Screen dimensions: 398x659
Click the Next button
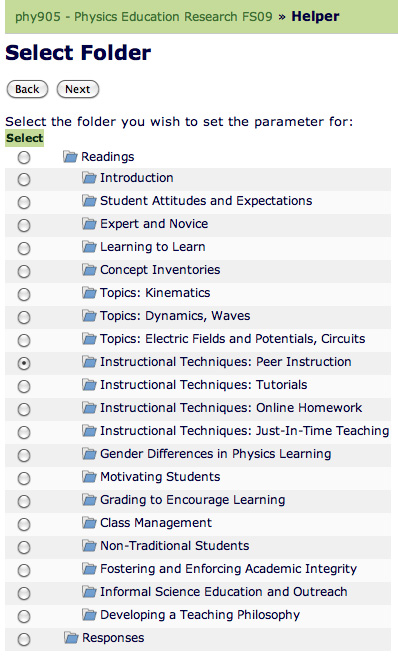click(78, 89)
